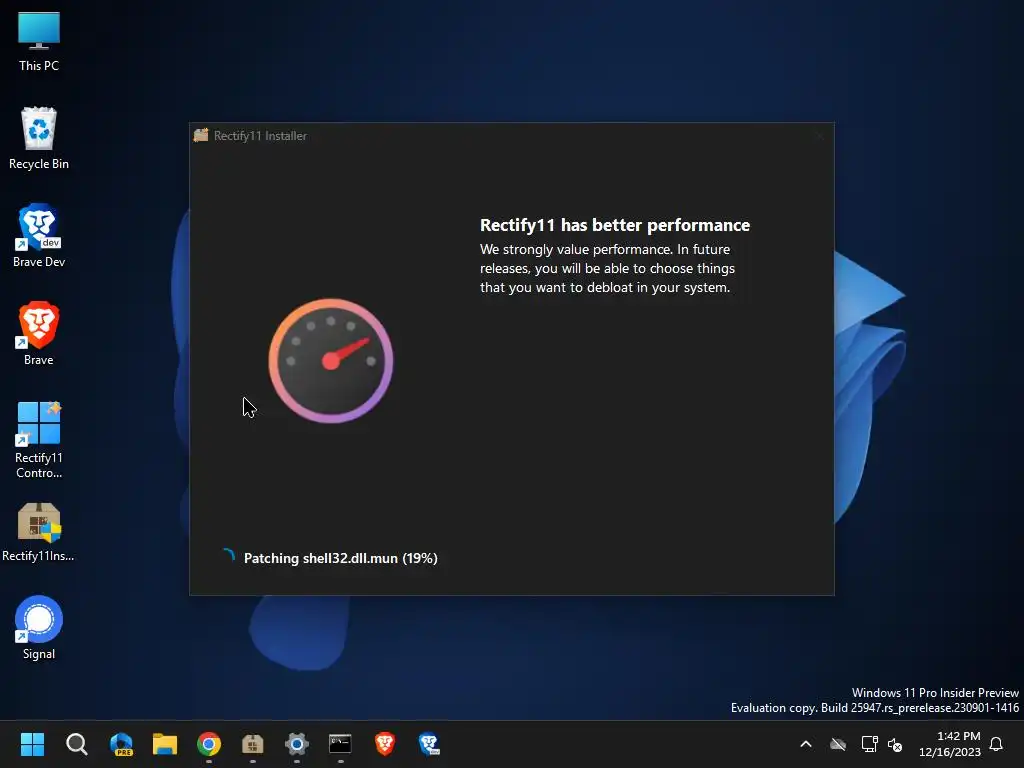
Task: Open clock and date 1:42 PM panel
Action: pyautogui.click(x=950, y=744)
